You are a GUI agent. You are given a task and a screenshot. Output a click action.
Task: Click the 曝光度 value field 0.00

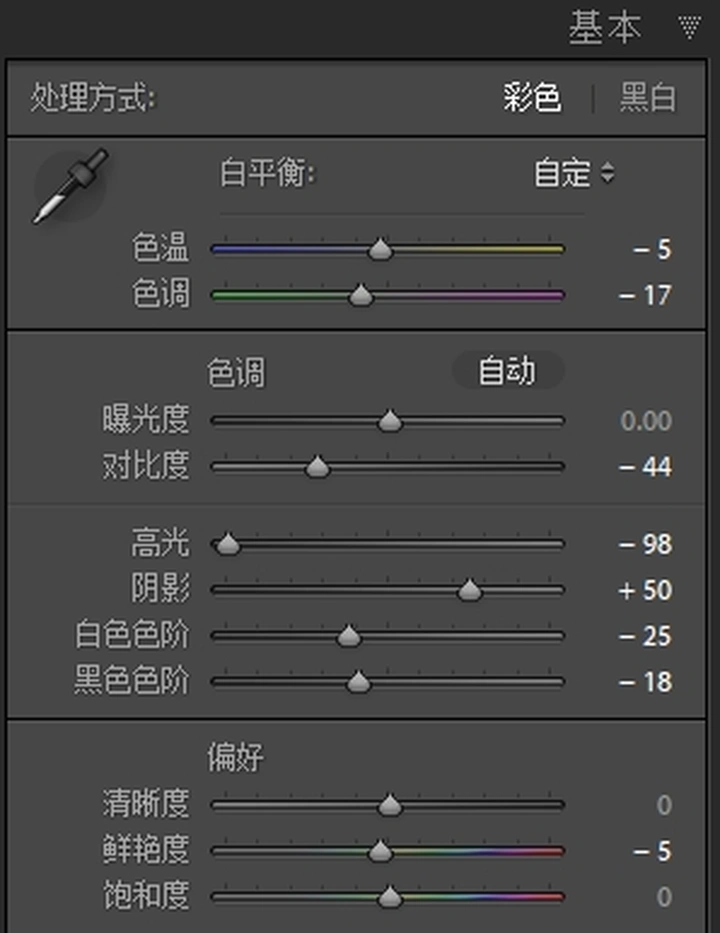coord(646,421)
